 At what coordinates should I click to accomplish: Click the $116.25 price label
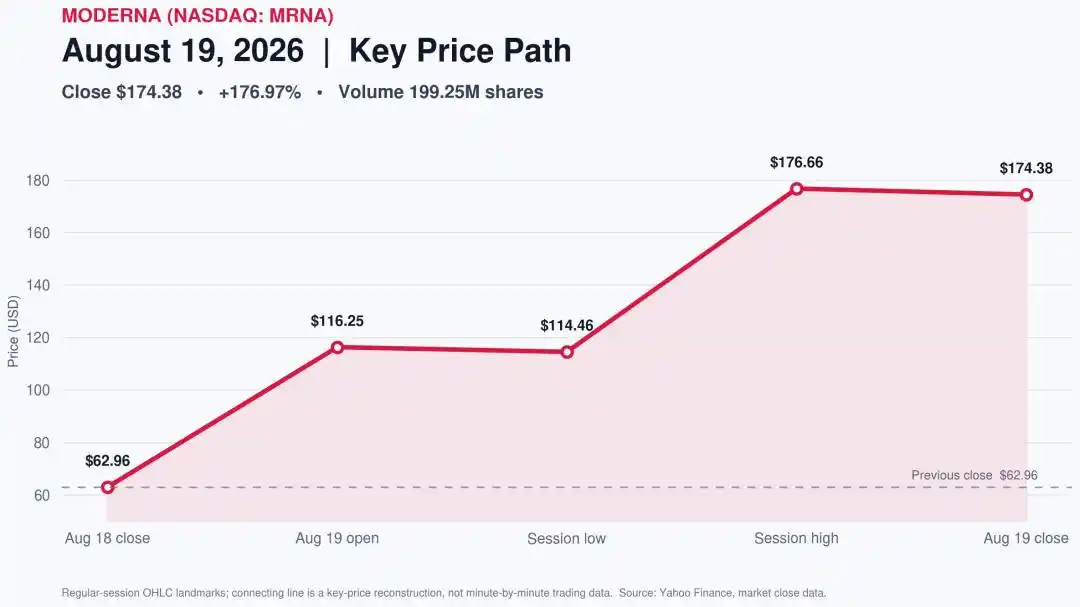coord(337,321)
